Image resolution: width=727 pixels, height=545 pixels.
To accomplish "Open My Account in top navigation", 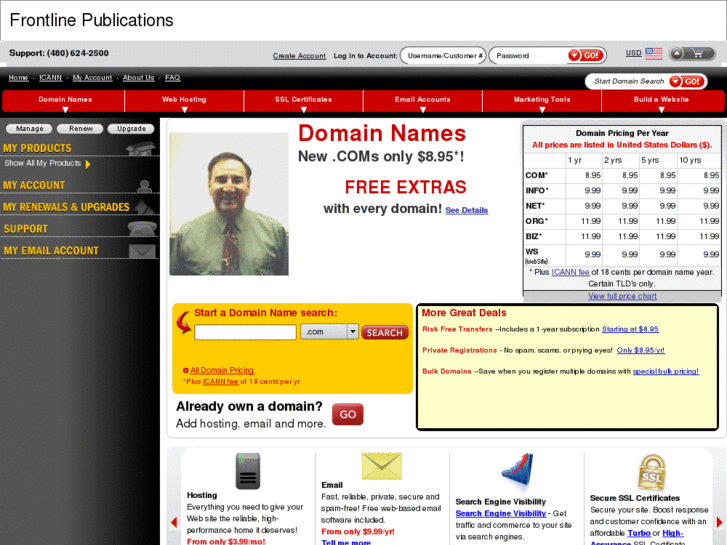I will coord(92,78).
